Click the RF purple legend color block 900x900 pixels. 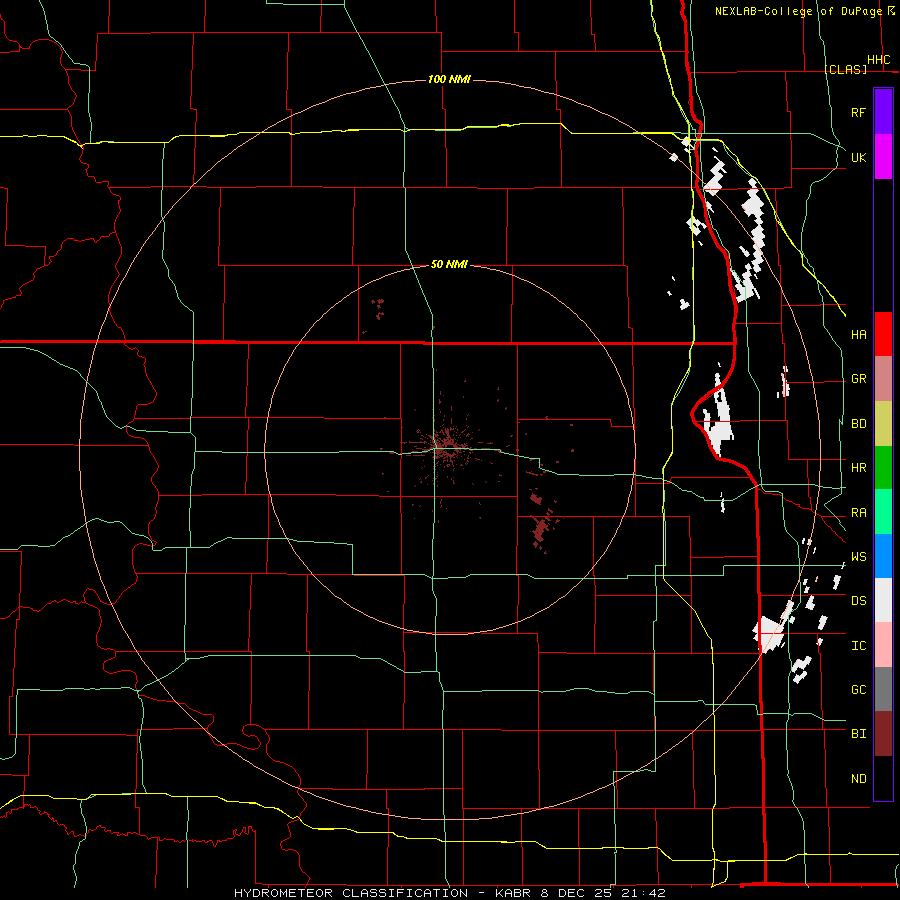tap(883, 112)
